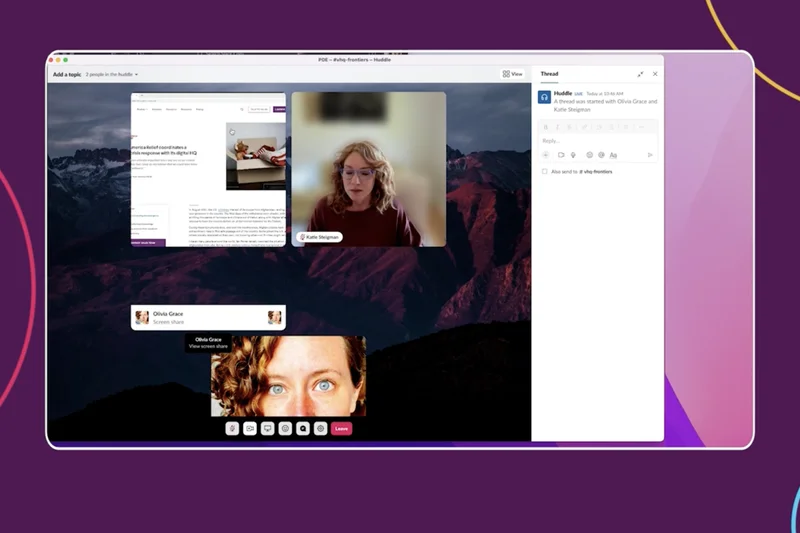This screenshot has height=533, width=800.
Task: Open the emoji picker in composer
Action: click(589, 155)
